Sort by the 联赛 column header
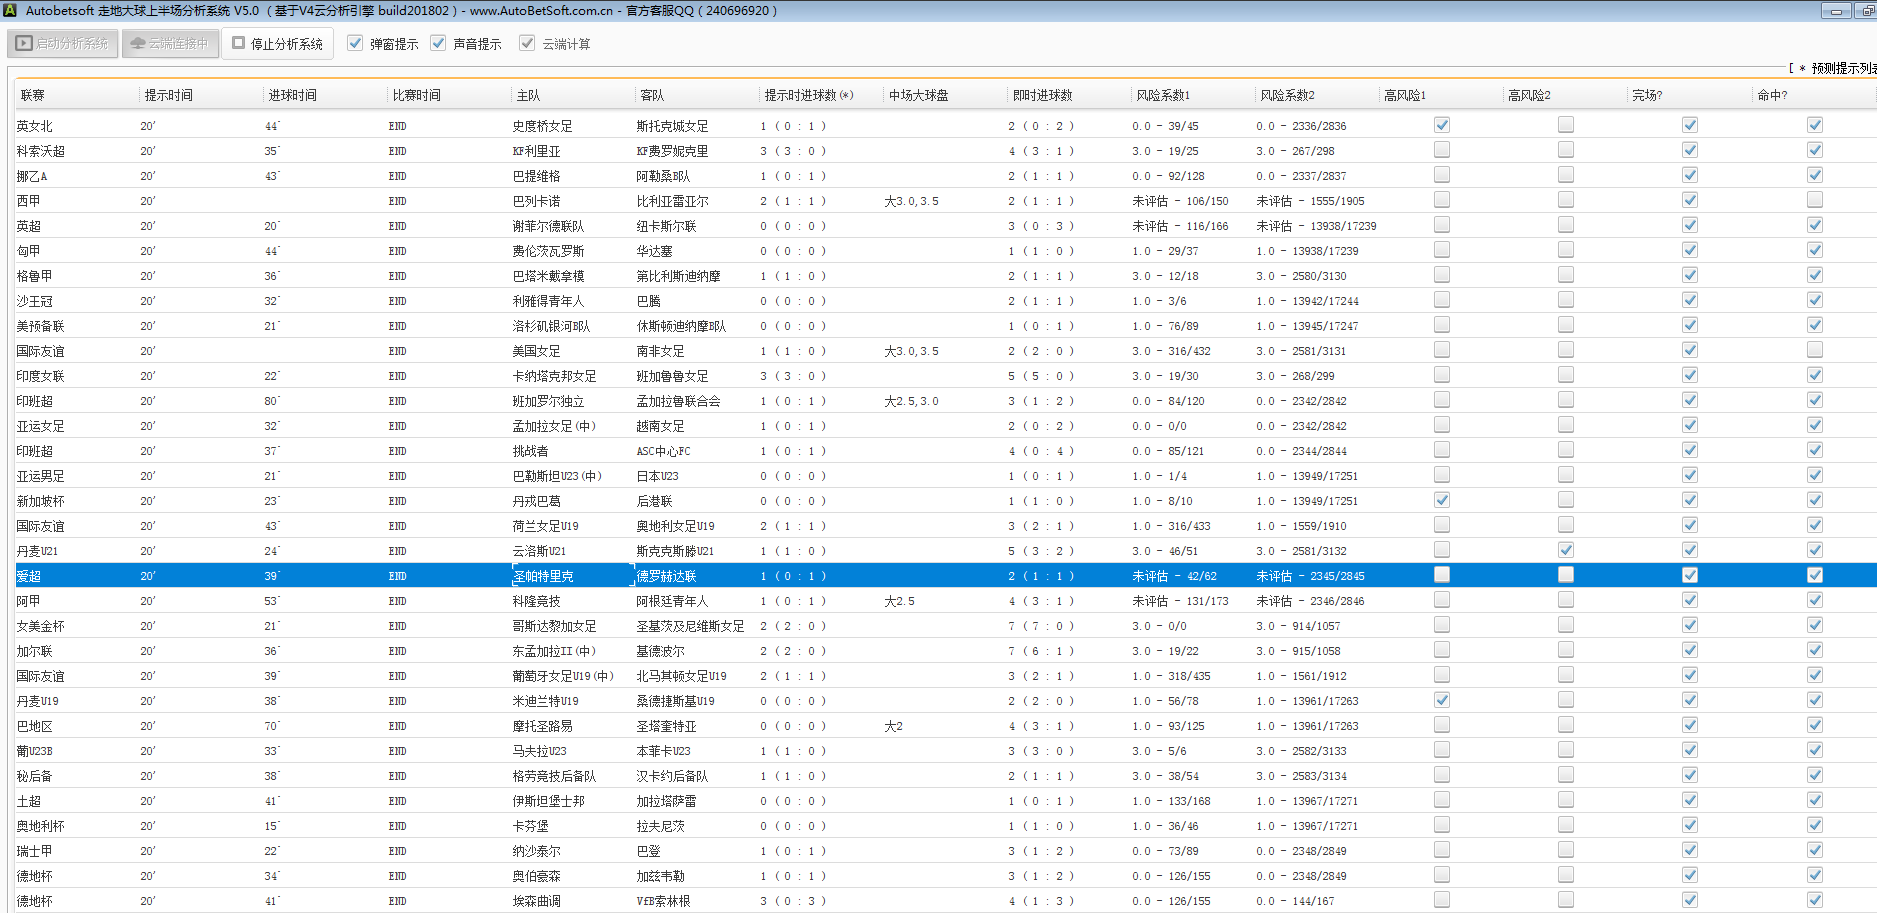 coord(33,95)
